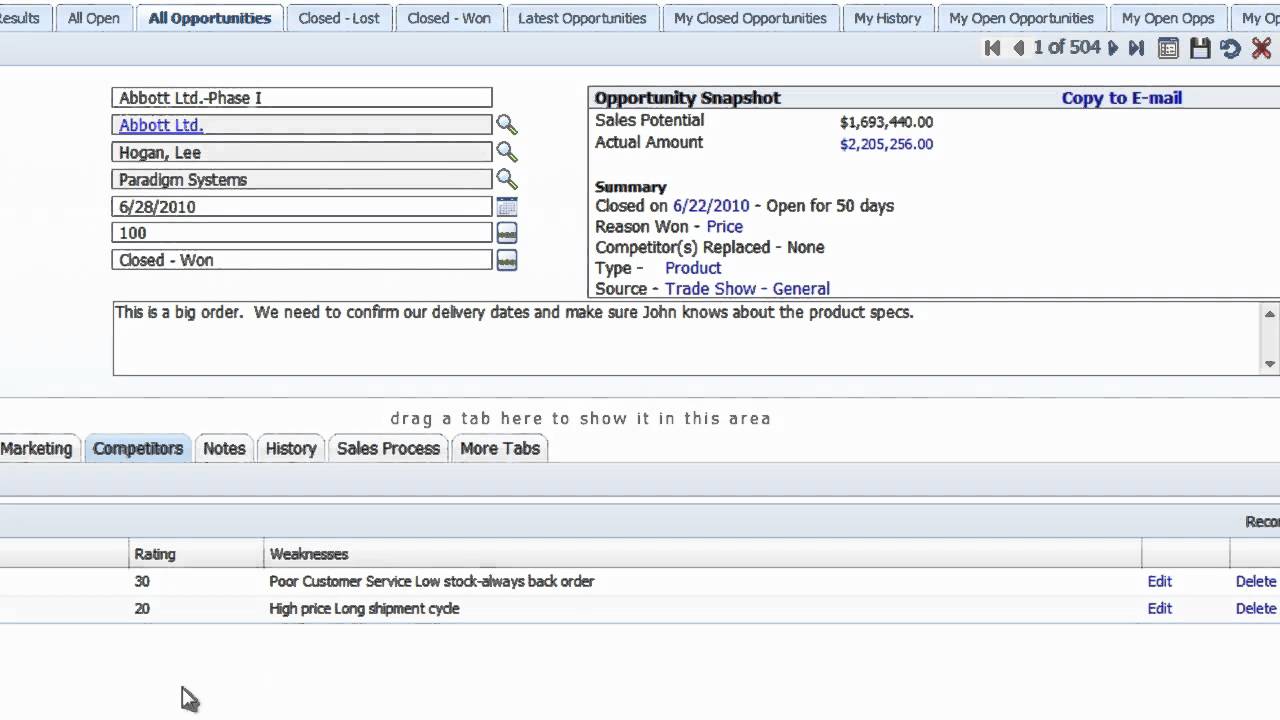Select the Competitors detail tab
The image size is (1280, 720).
(138, 448)
